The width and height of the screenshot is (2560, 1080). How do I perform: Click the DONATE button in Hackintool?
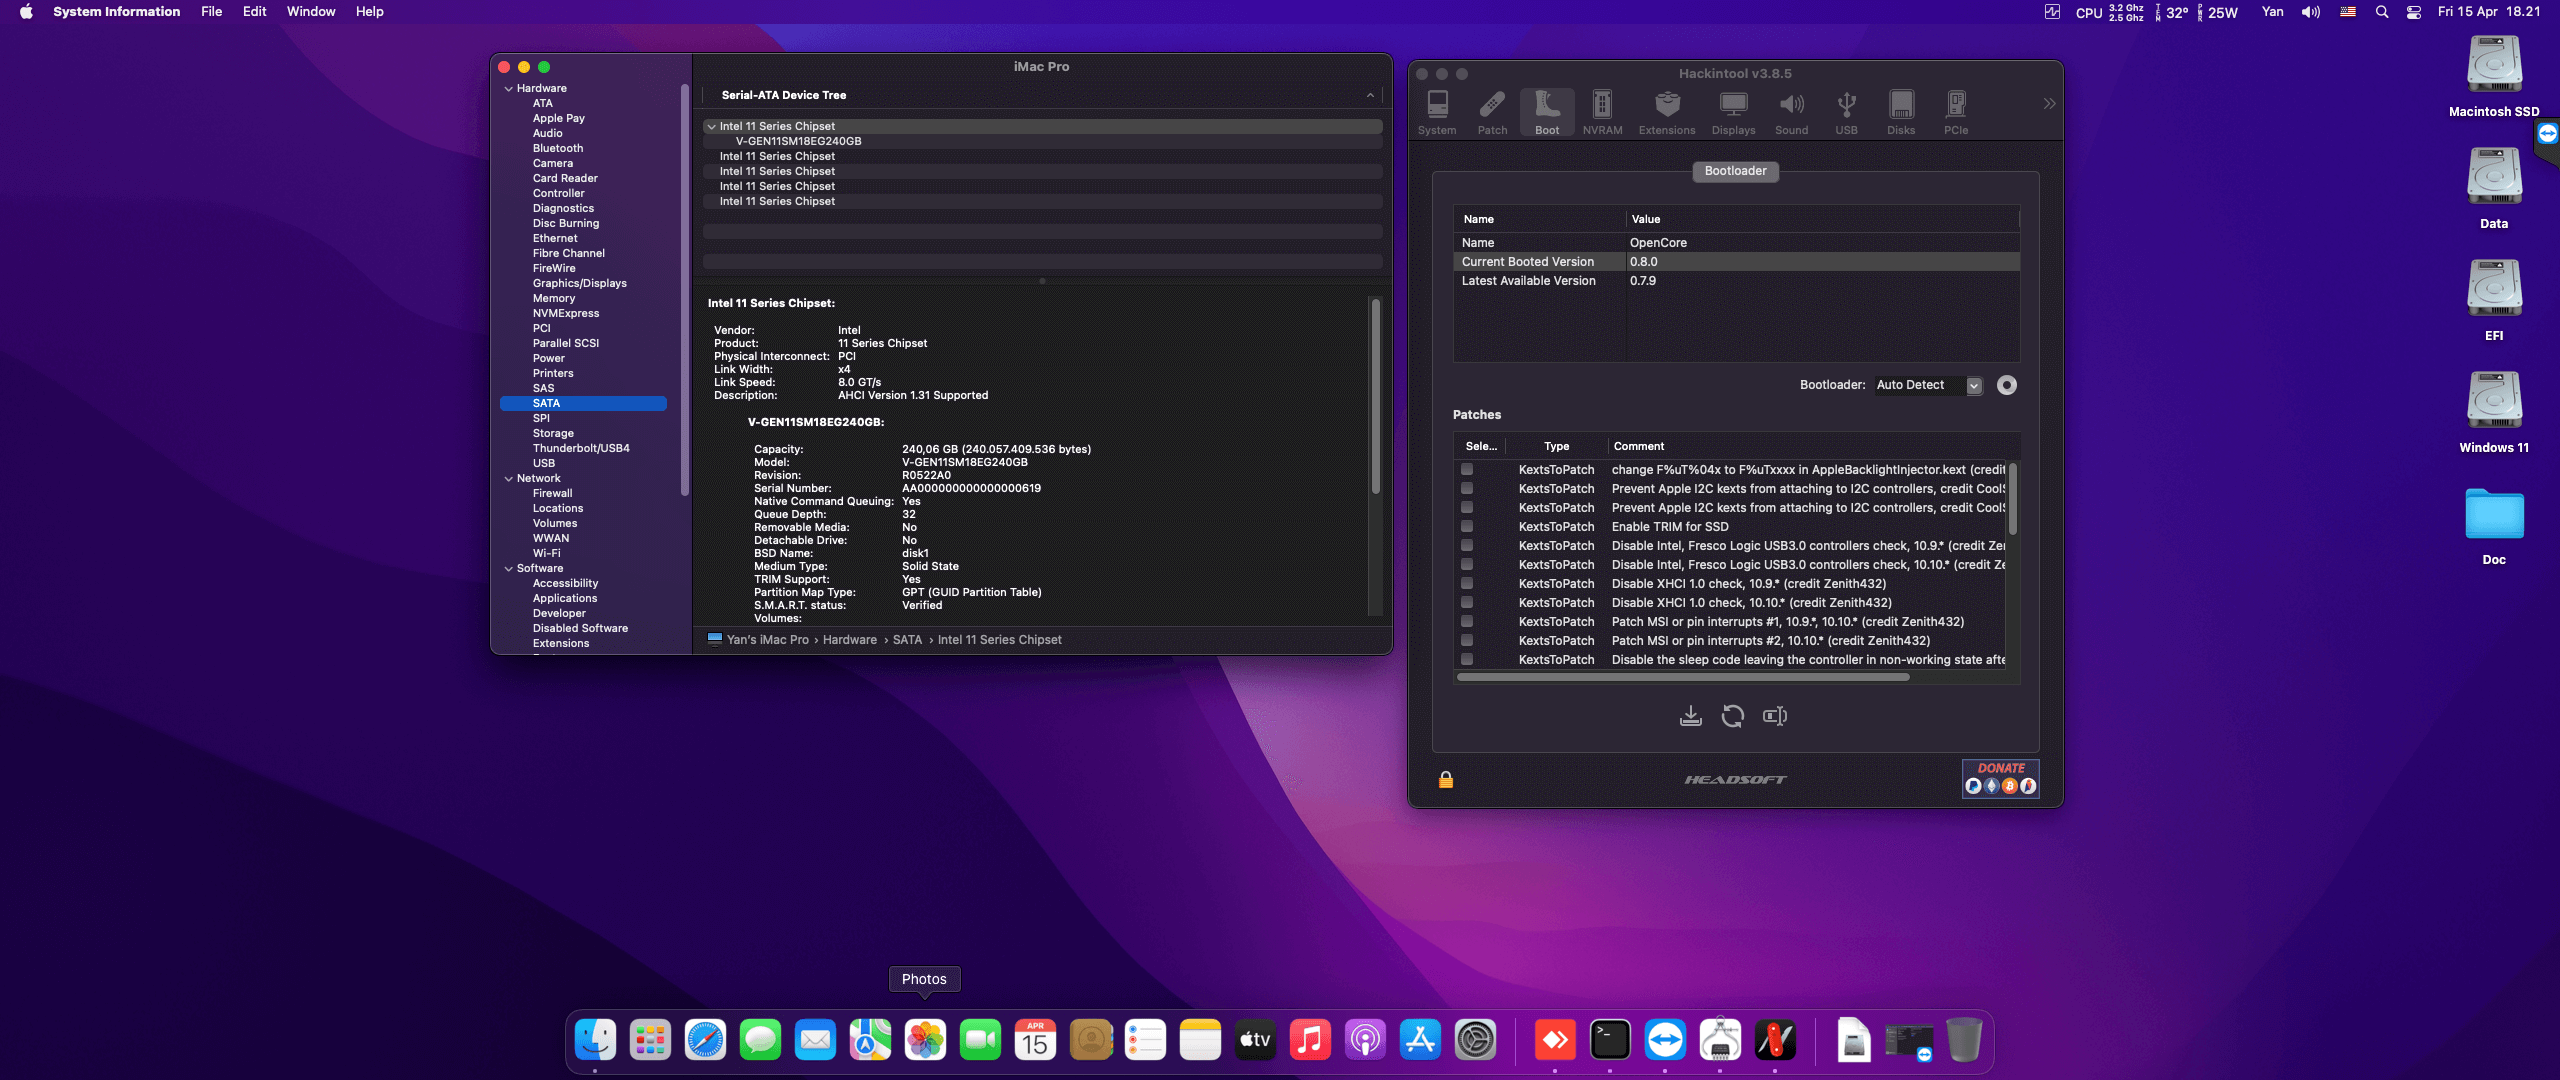coord(2000,778)
